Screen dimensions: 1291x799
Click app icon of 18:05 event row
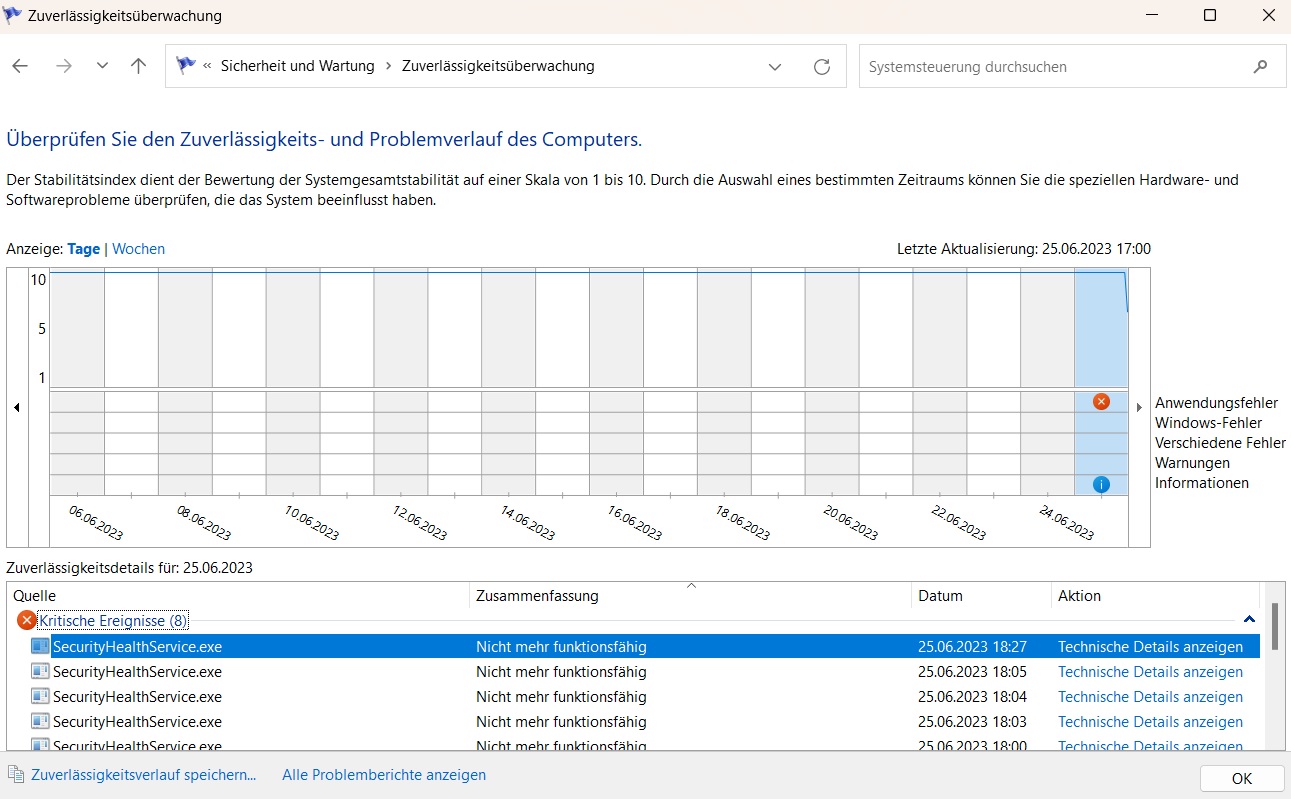point(40,671)
